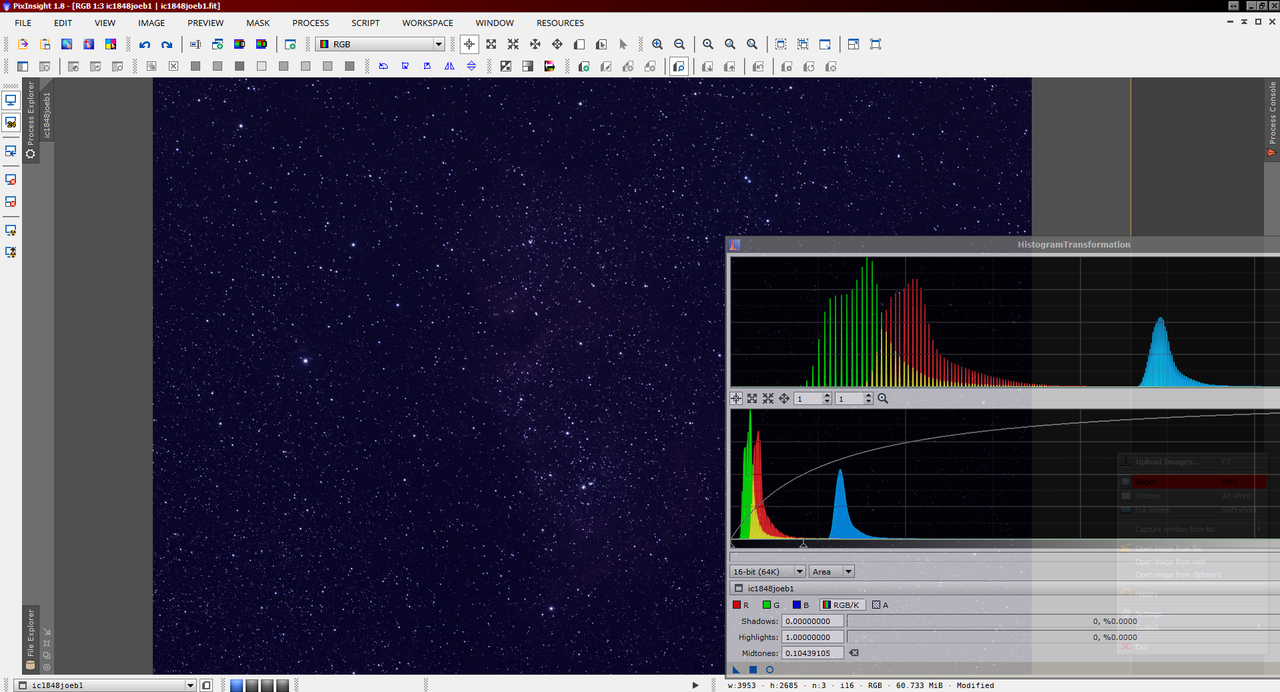Click the "w:3953" status bar text
The width and height of the screenshot is (1280, 692).
tap(744, 685)
